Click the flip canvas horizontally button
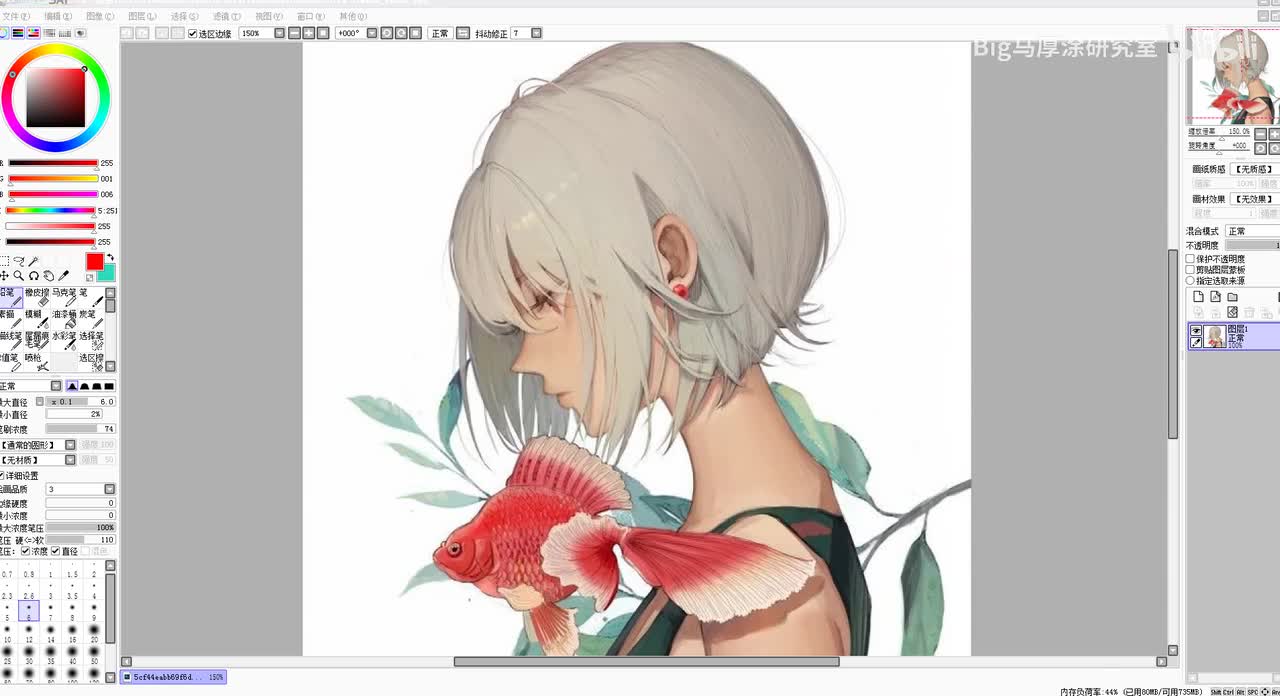This screenshot has width=1280, height=696. click(x=463, y=33)
